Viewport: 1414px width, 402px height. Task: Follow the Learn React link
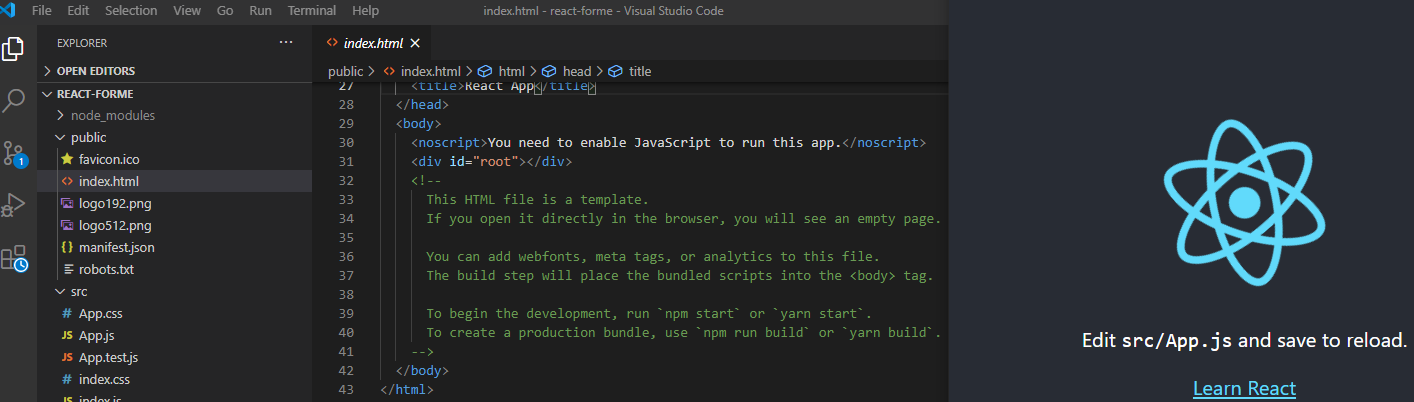tap(1244, 388)
